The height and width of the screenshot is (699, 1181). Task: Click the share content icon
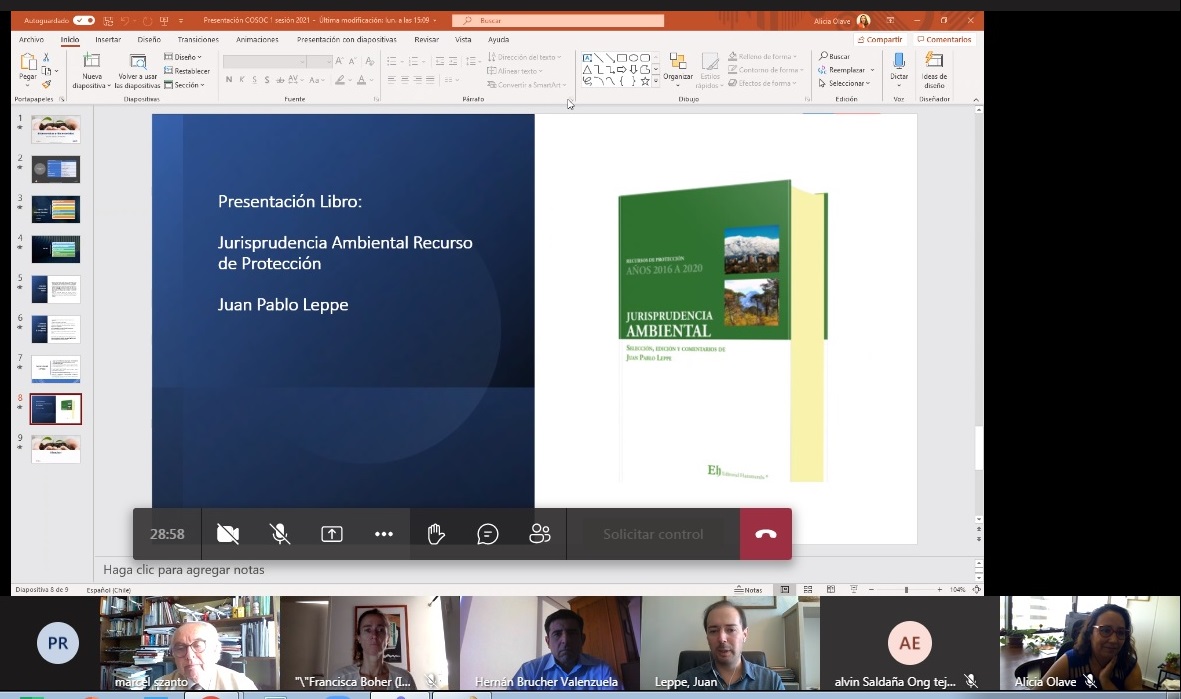[x=332, y=534]
